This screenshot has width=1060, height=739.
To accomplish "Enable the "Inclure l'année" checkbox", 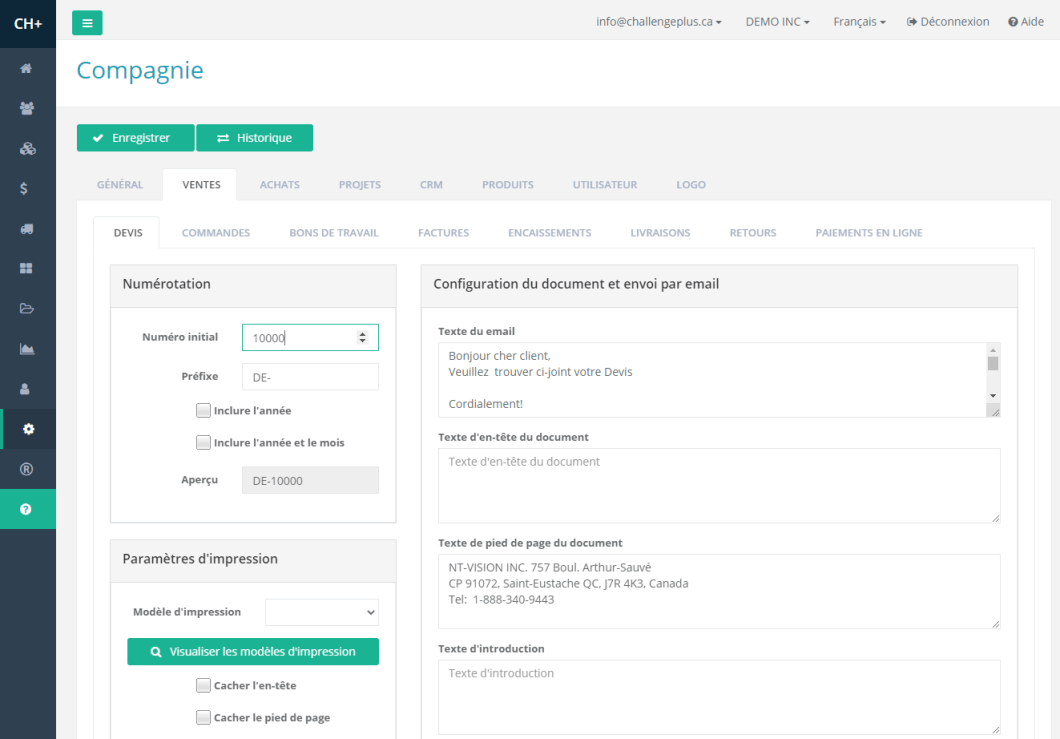I will click(x=203, y=410).
